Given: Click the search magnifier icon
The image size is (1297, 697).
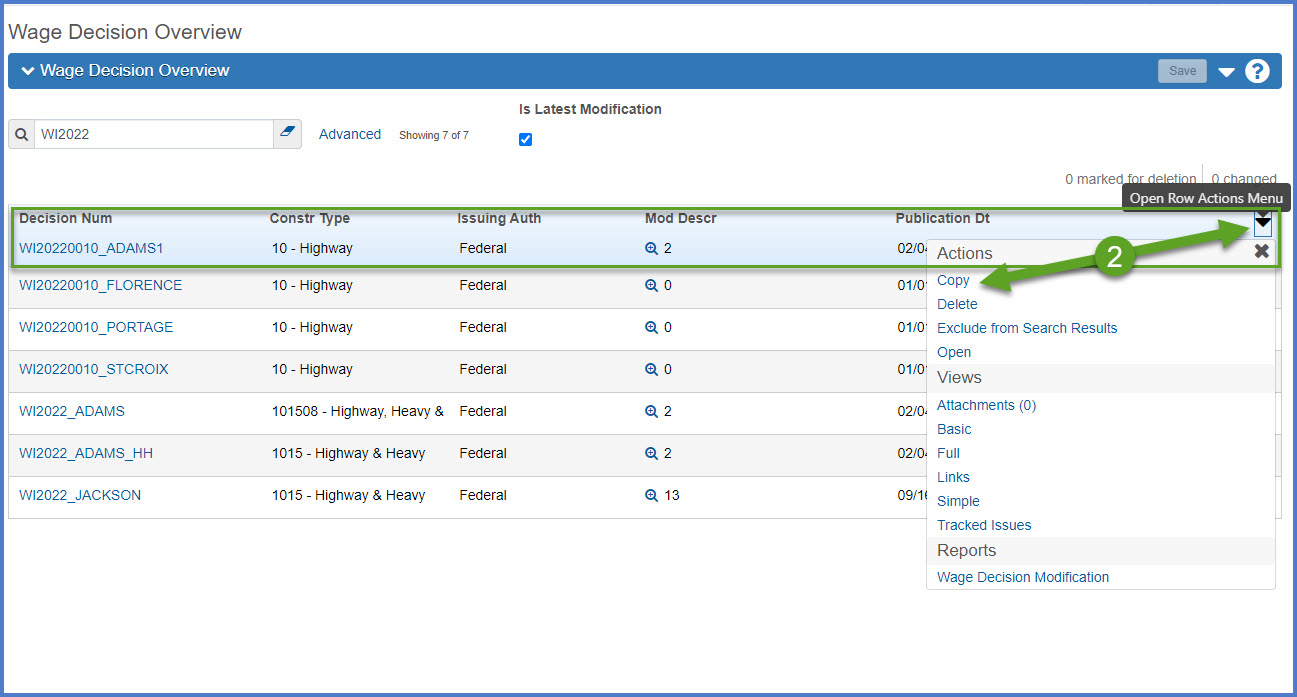Looking at the screenshot, I should coord(22,134).
